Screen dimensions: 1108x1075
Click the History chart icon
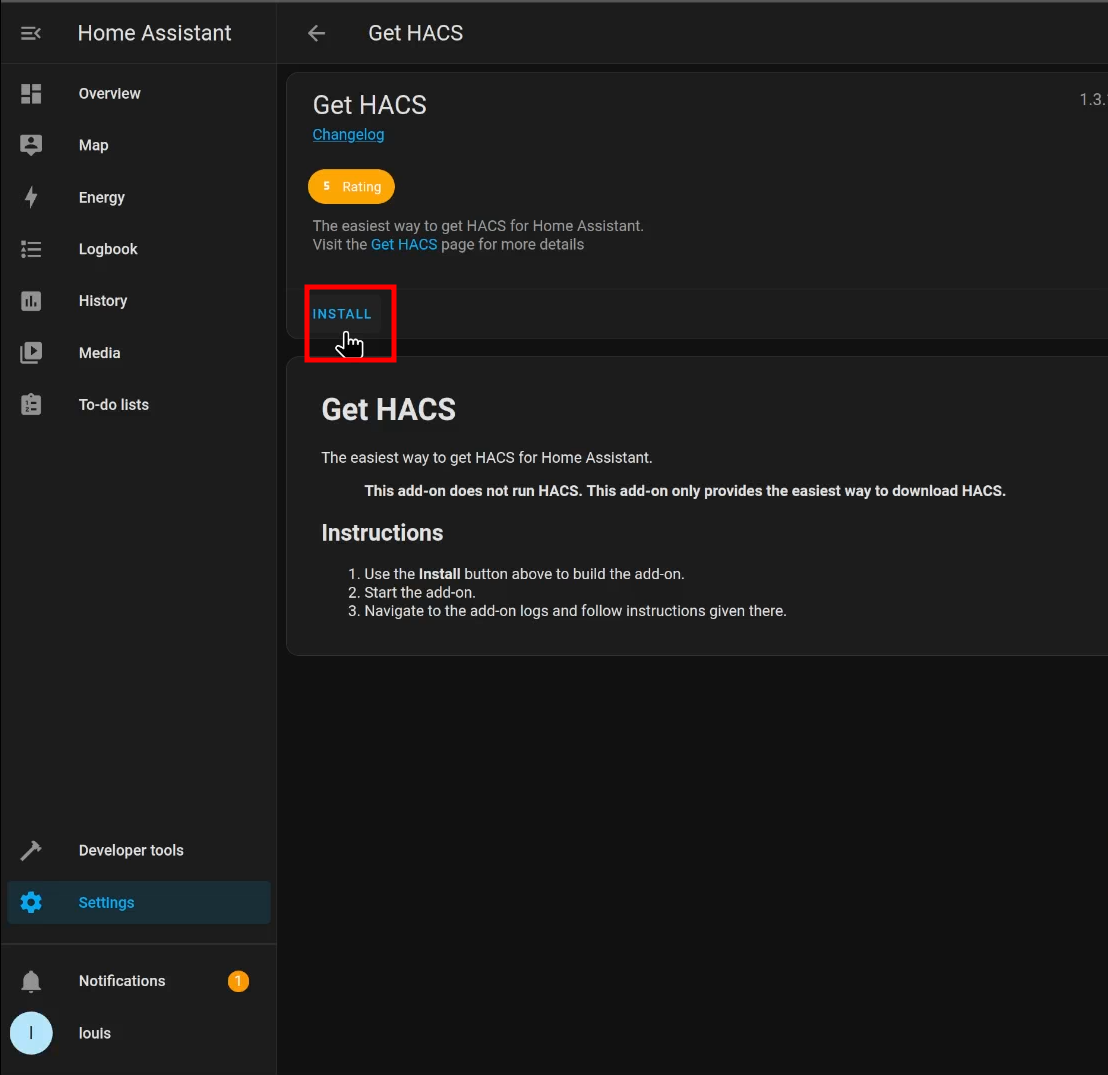[x=31, y=301]
